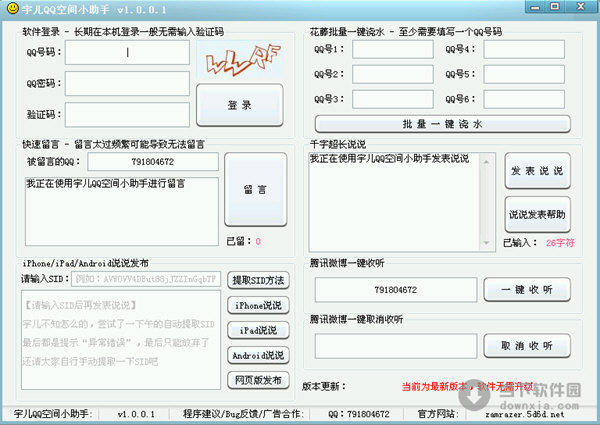Click scroll-down arrow in 说说 text area
The image size is (600, 425).
486,243
